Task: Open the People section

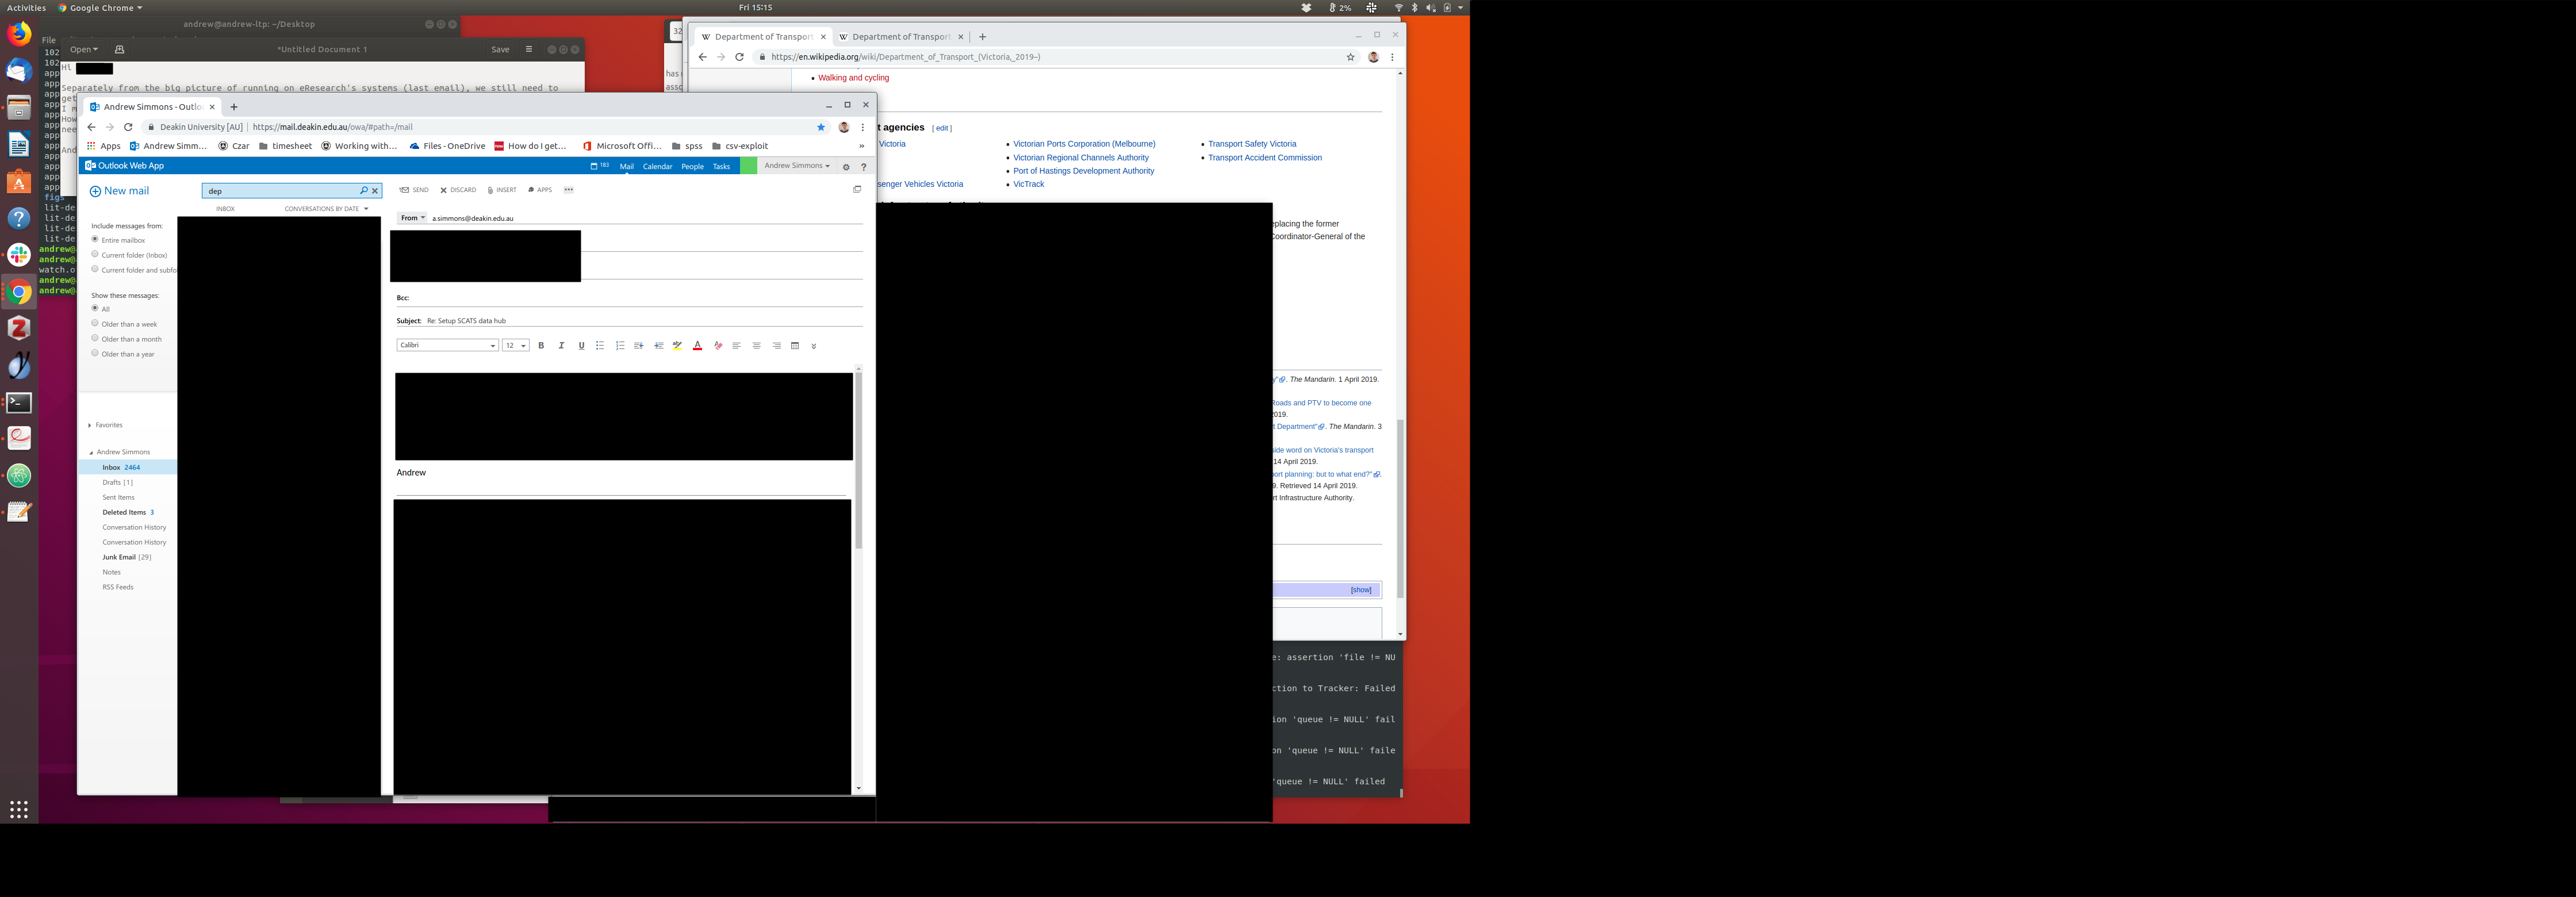Action: (692, 167)
